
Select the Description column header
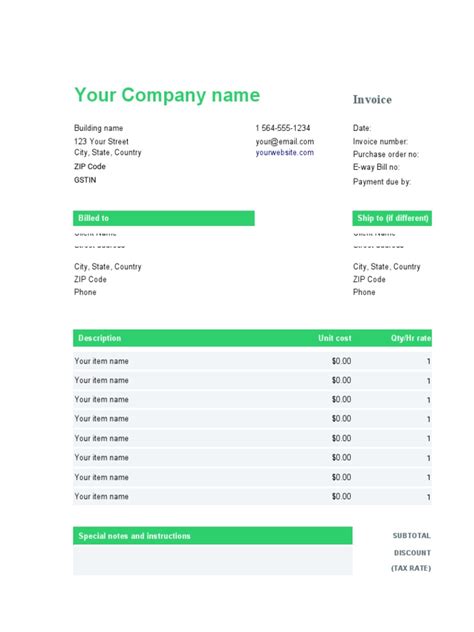(x=100, y=338)
